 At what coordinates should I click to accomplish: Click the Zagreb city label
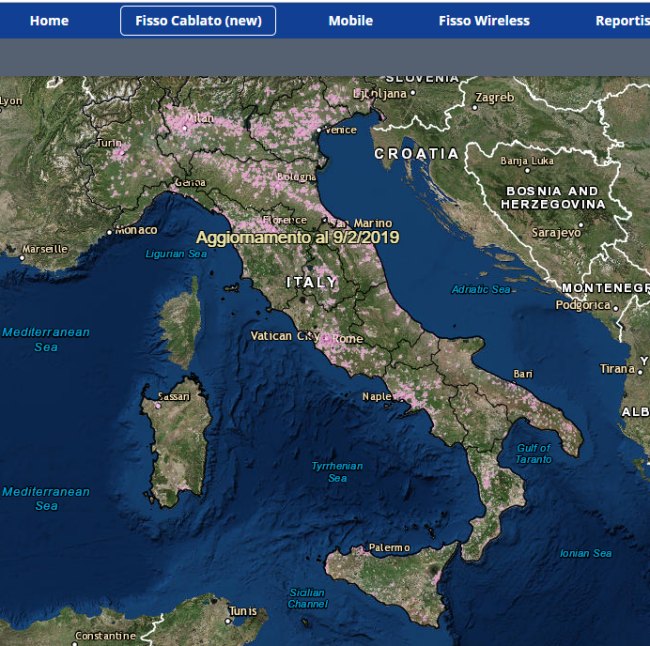pos(494,98)
